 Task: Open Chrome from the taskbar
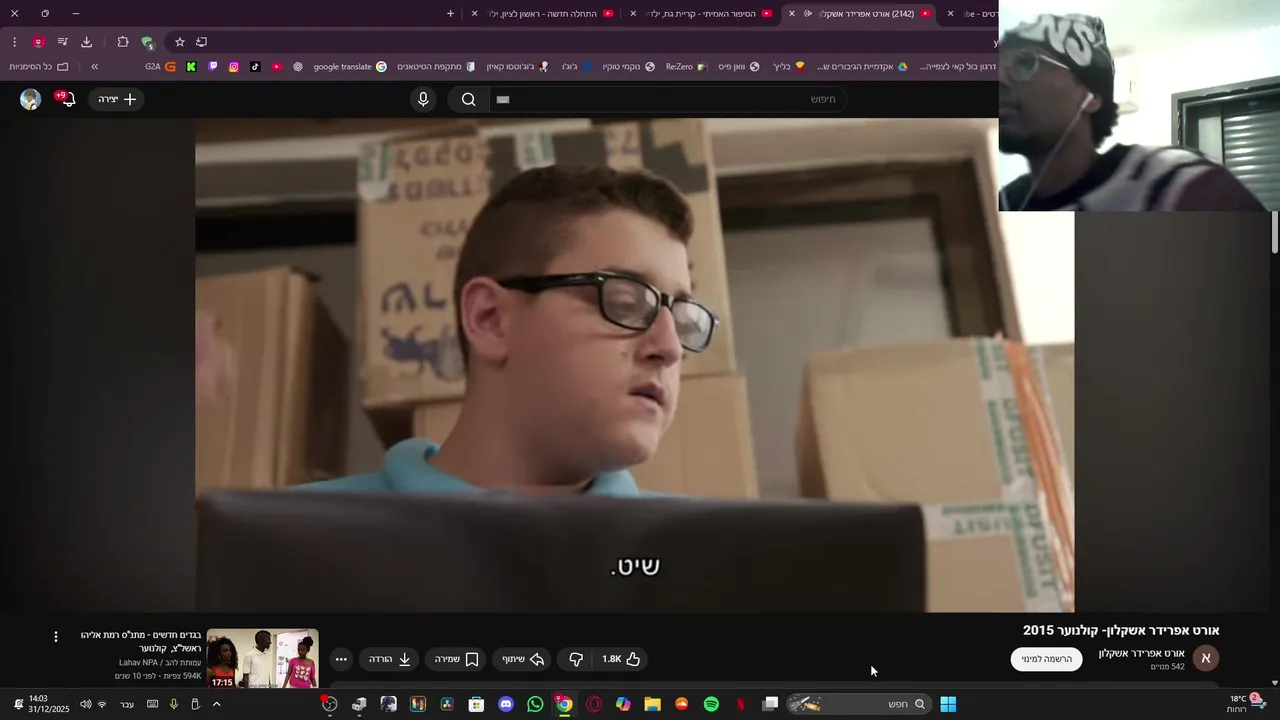coord(564,704)
